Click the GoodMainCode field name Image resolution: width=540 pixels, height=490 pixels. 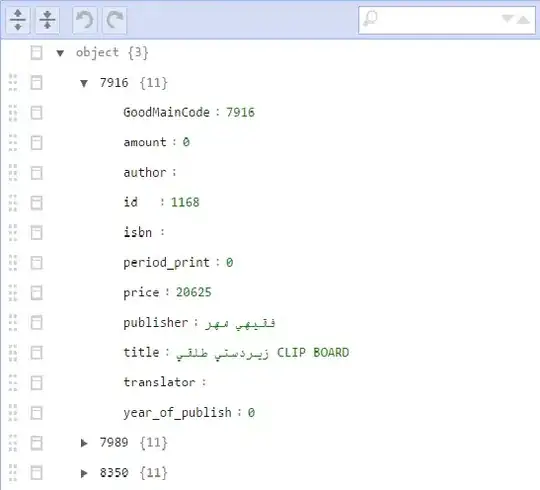click(166, 112)
